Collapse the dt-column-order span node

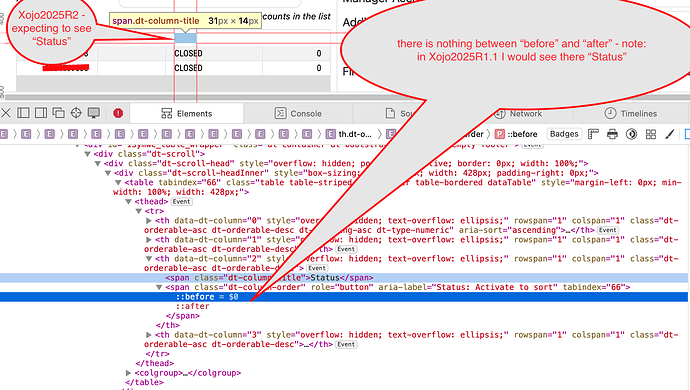click(159, 287)
